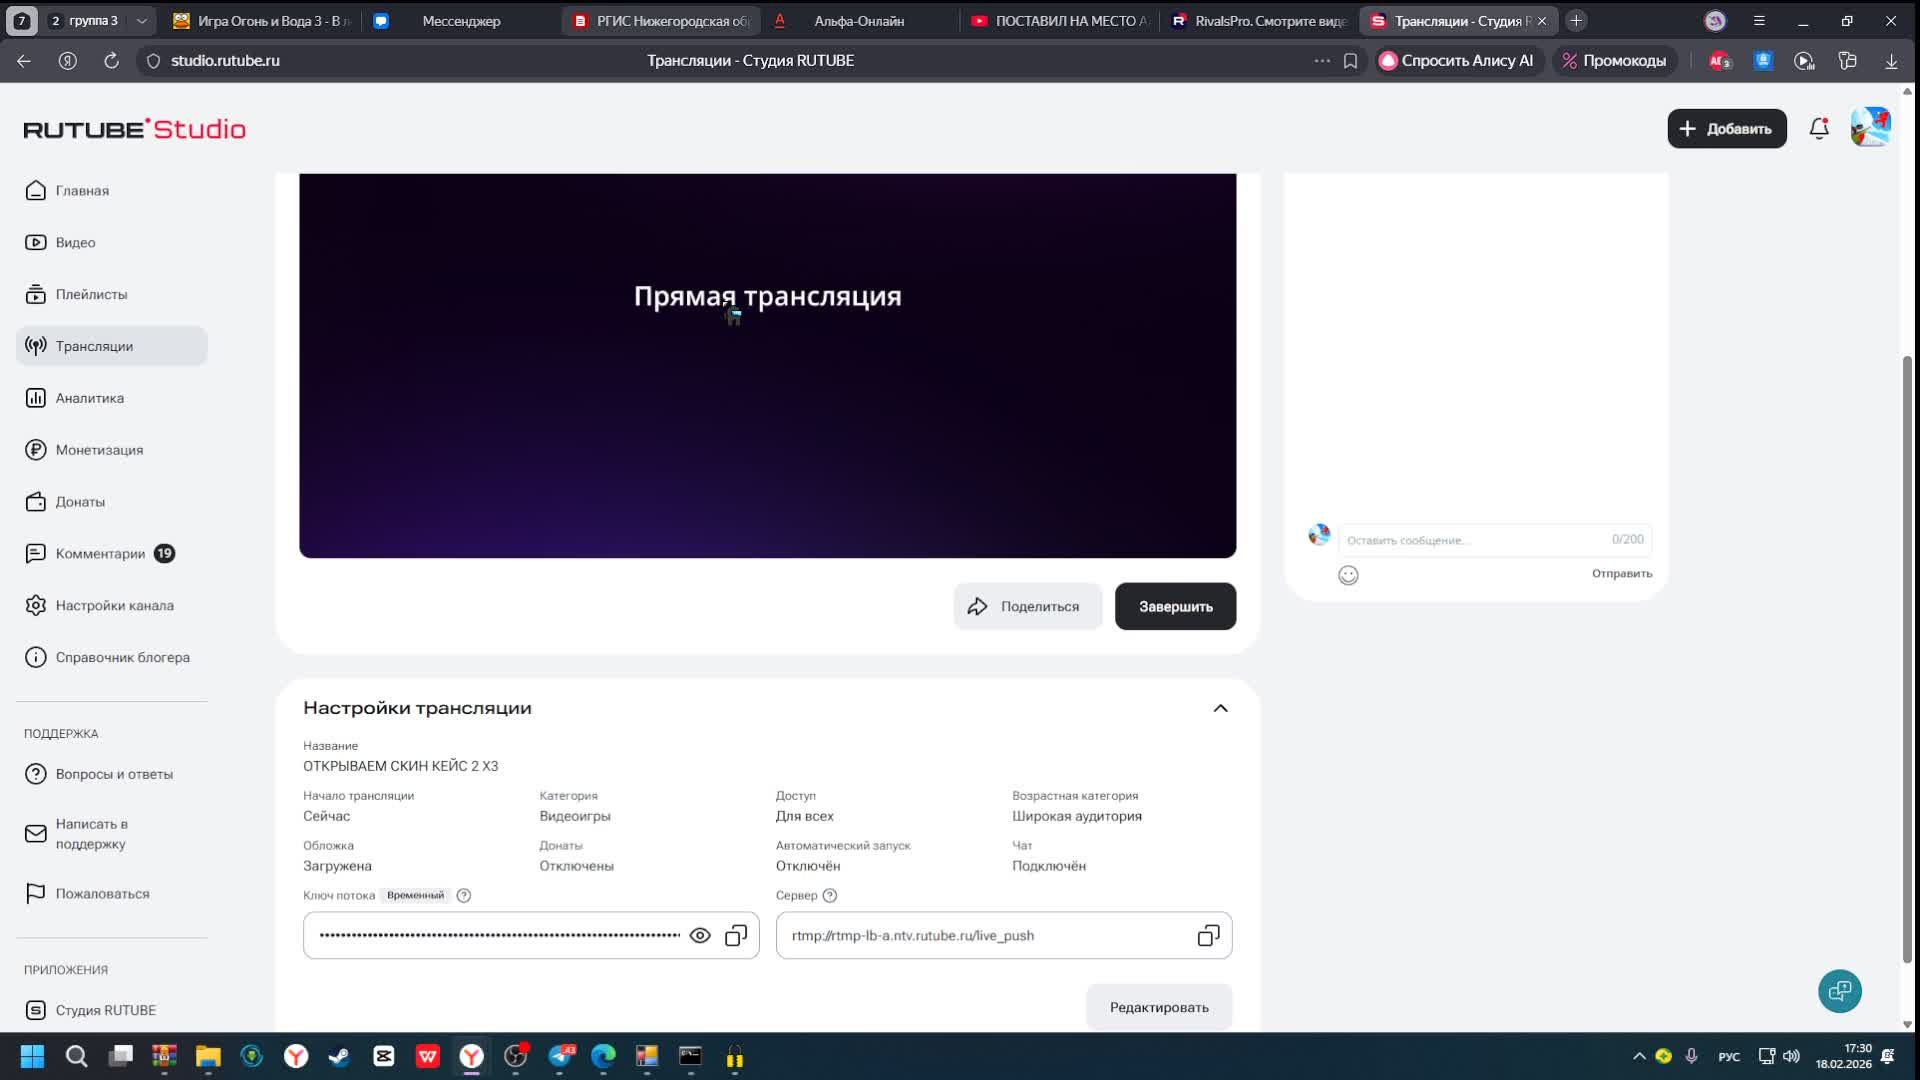Open the группа 3 tab group dropdown
The width and height of the screenshot is (1920, 1080).
pyautogui.click(x=142, y=20)
